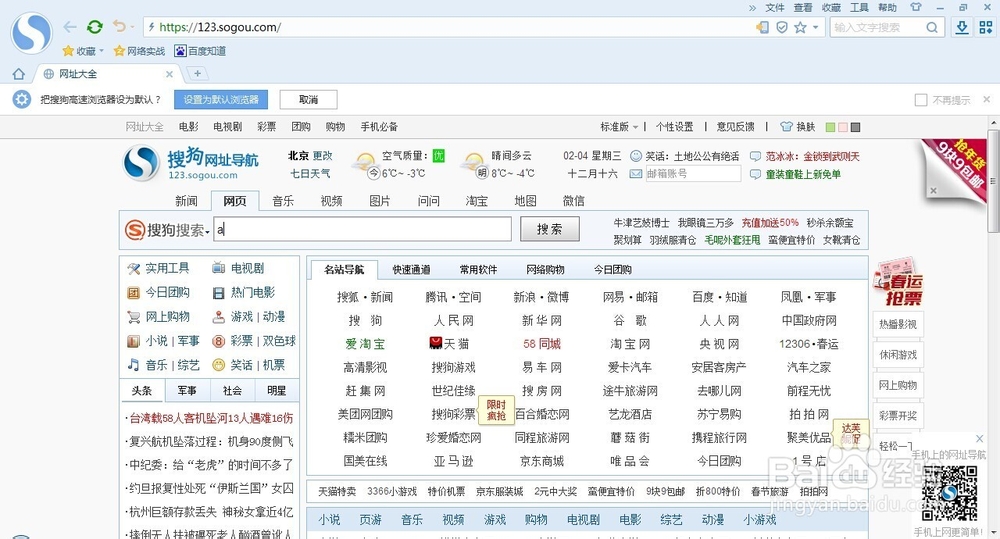The height and width of the screenshot is (539, 1000).
Task: Open 今日团购 in the left sidebar
Action: 159,292
